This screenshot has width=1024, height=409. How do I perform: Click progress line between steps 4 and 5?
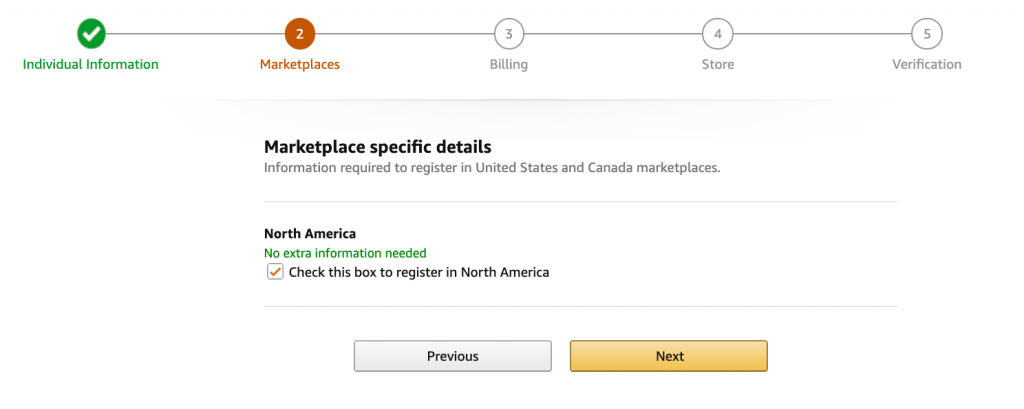point(822,34)
